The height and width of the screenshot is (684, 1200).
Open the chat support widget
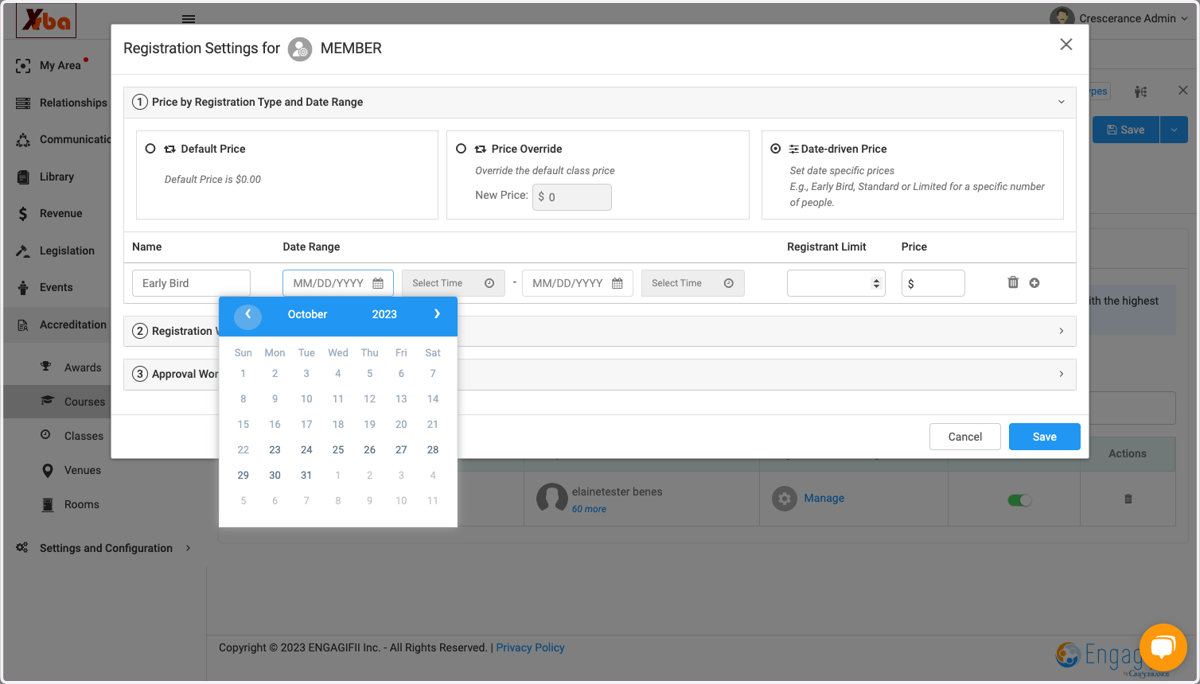[x=1162, y=647]
